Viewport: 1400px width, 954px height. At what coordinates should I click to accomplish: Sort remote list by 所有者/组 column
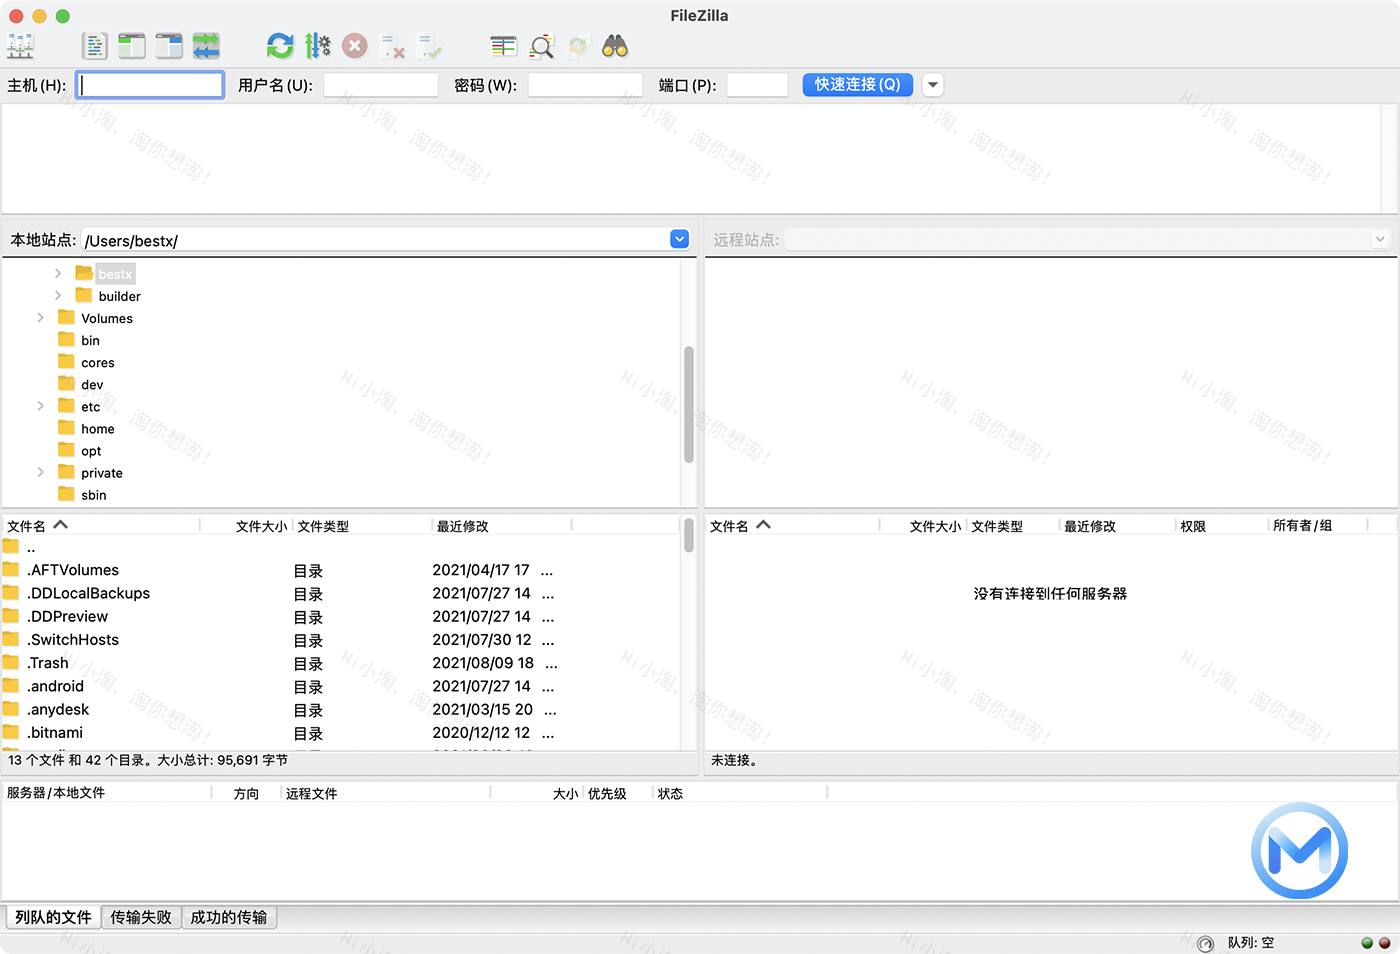coord(1317,526)
